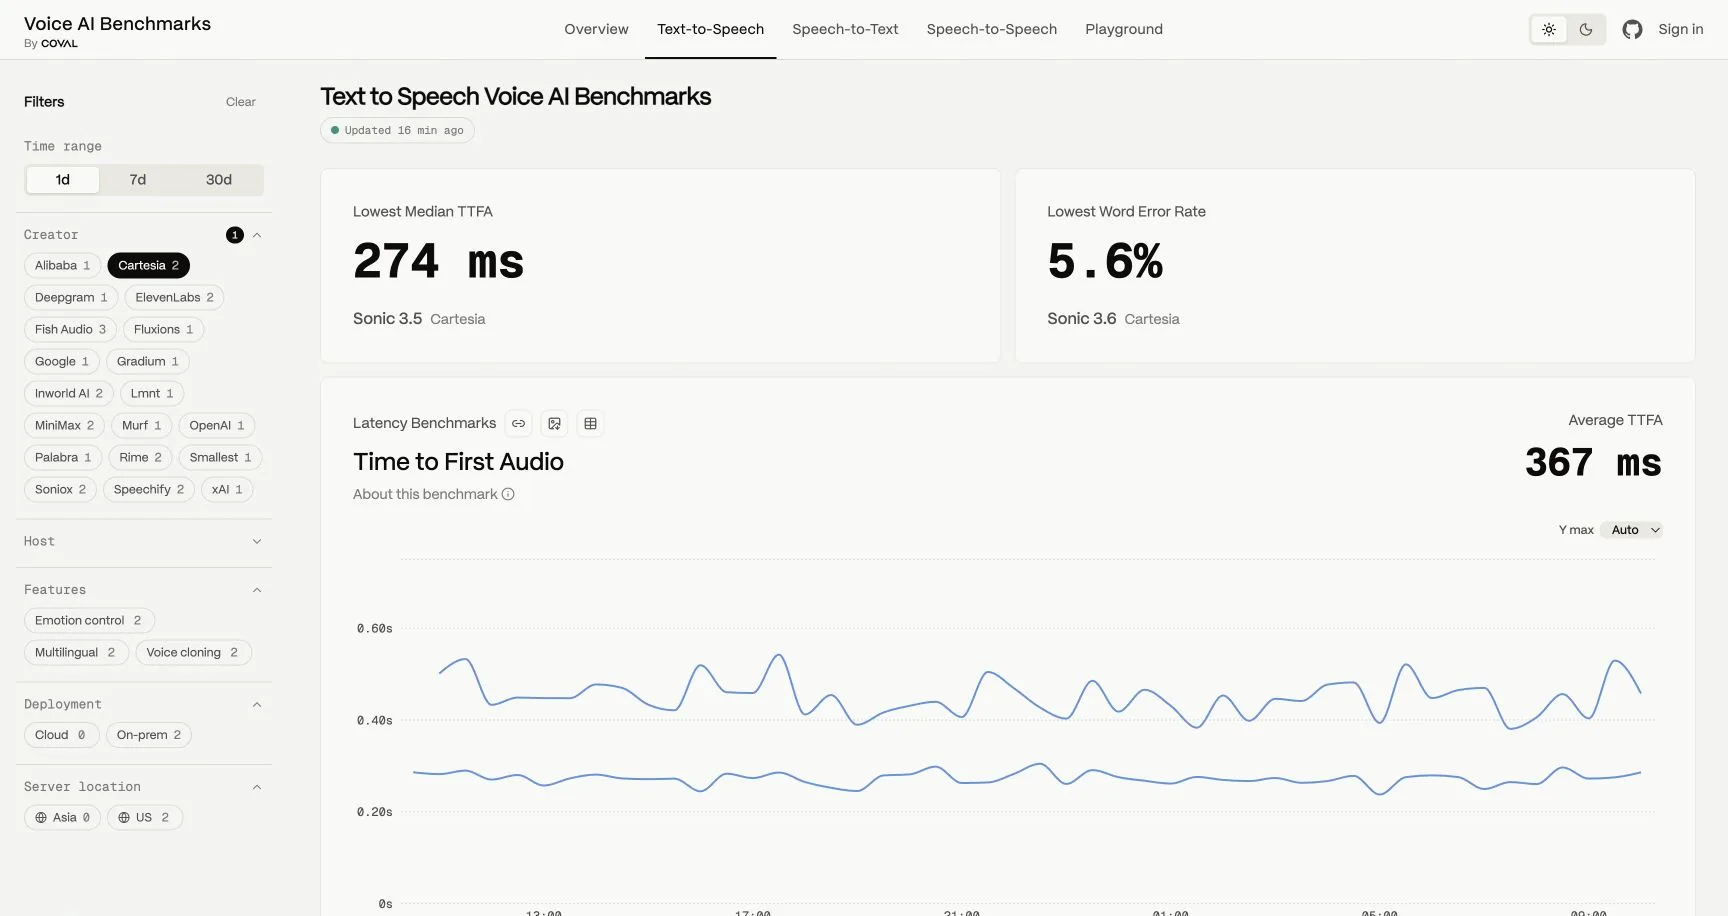Filter by Voice cloning feature
Screen dimensions: 1728x916
pos(193,652)
